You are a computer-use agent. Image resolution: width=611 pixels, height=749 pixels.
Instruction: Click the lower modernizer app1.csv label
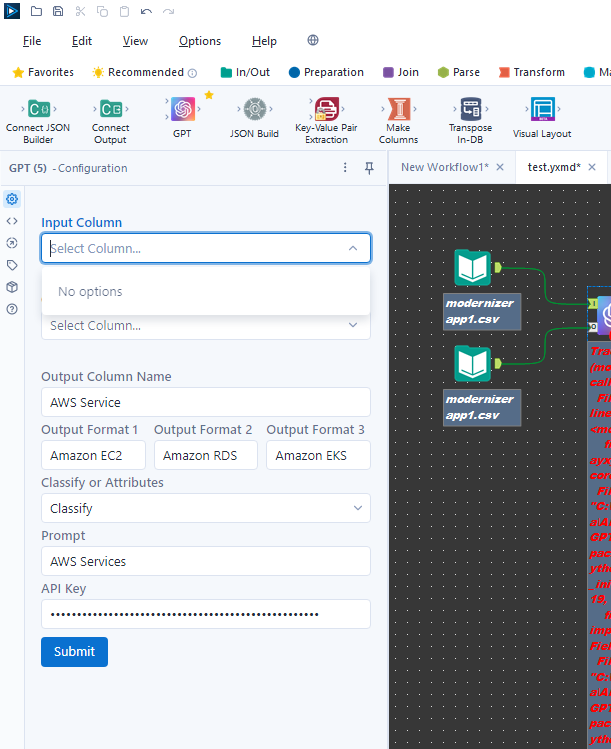click(x=482, y=407)
